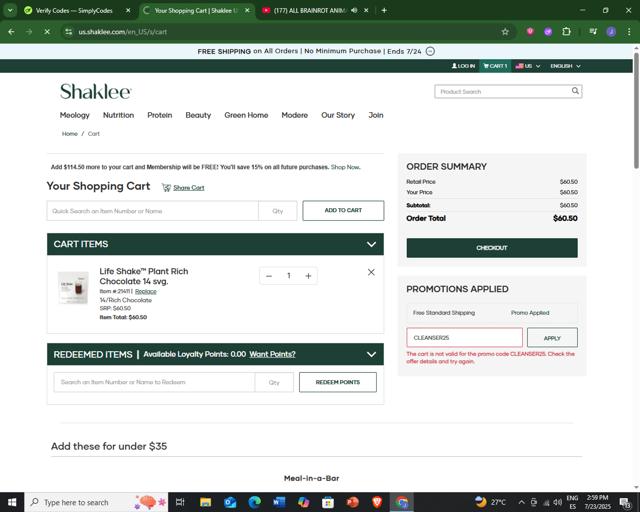The image size is (640, 512).
Task: Open Microsoft Edge from the taskbar
Action: [x=254, y=502]
